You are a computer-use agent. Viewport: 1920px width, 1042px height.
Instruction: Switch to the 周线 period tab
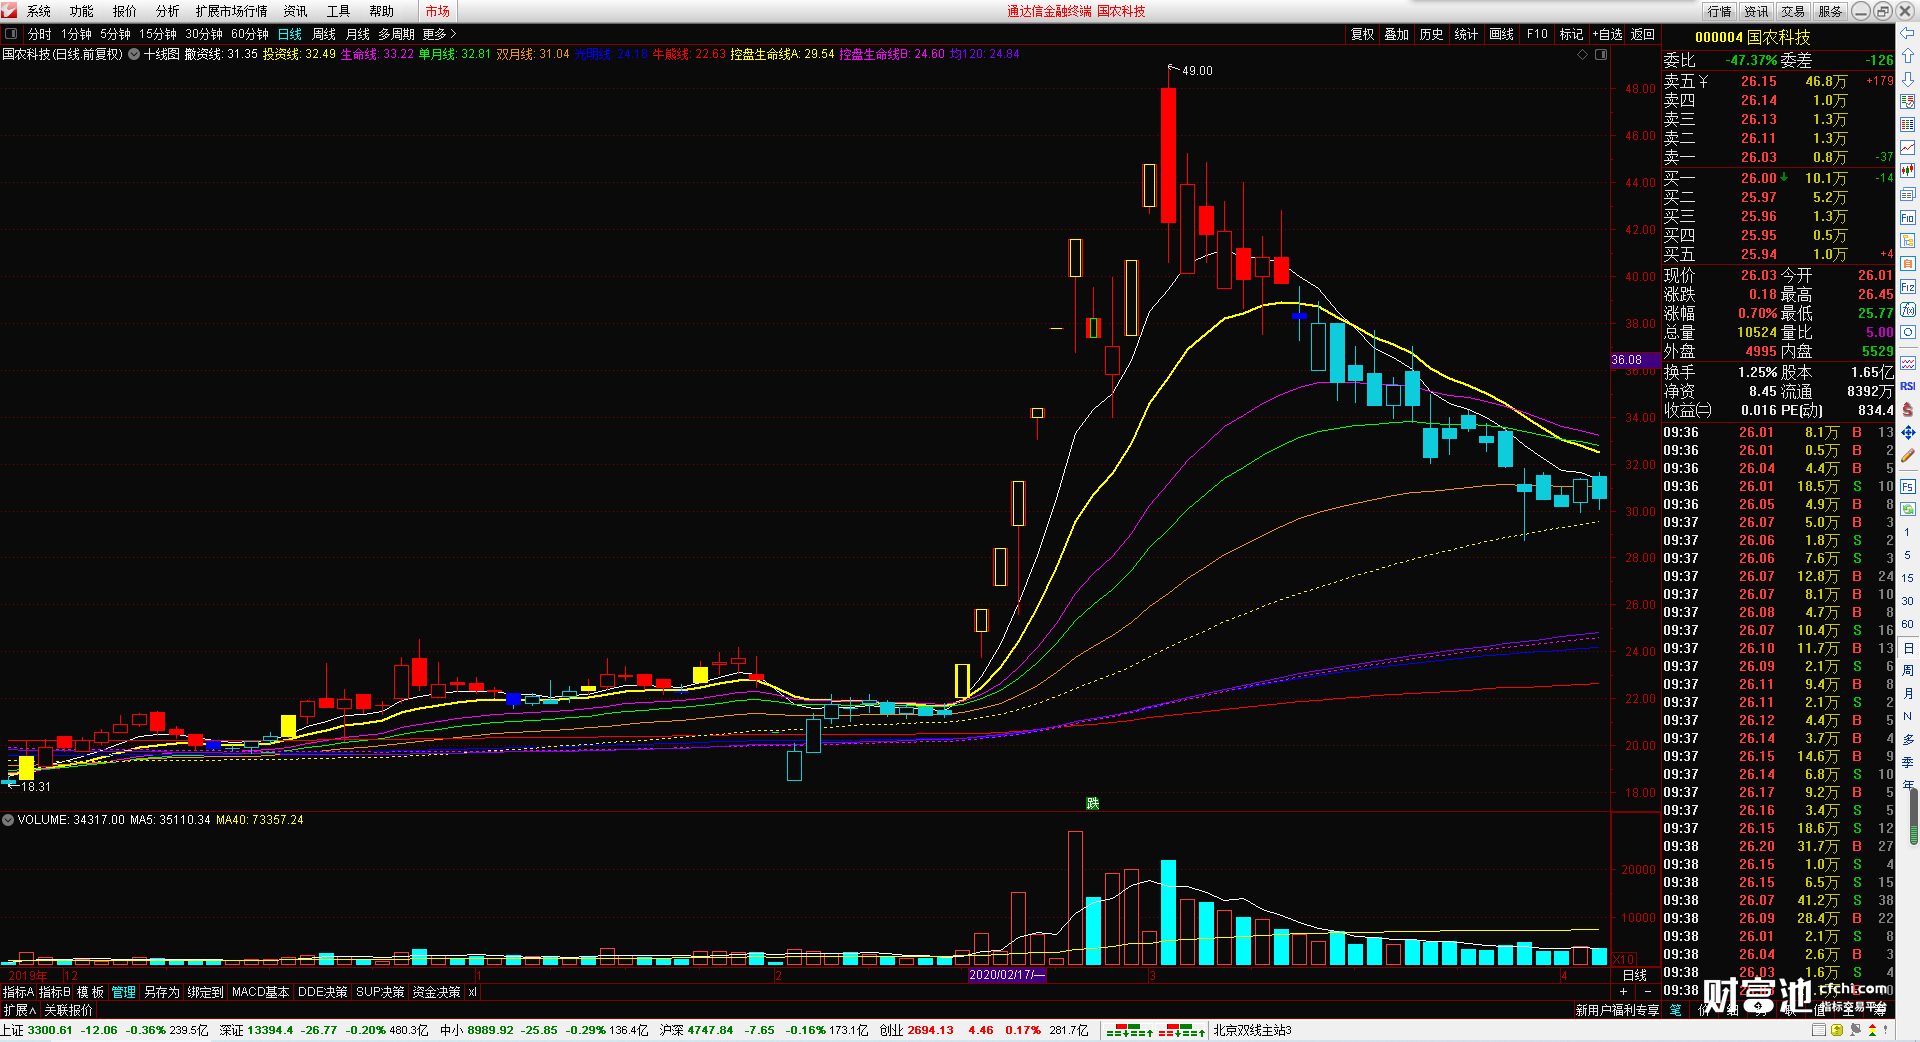click(324, 34)
